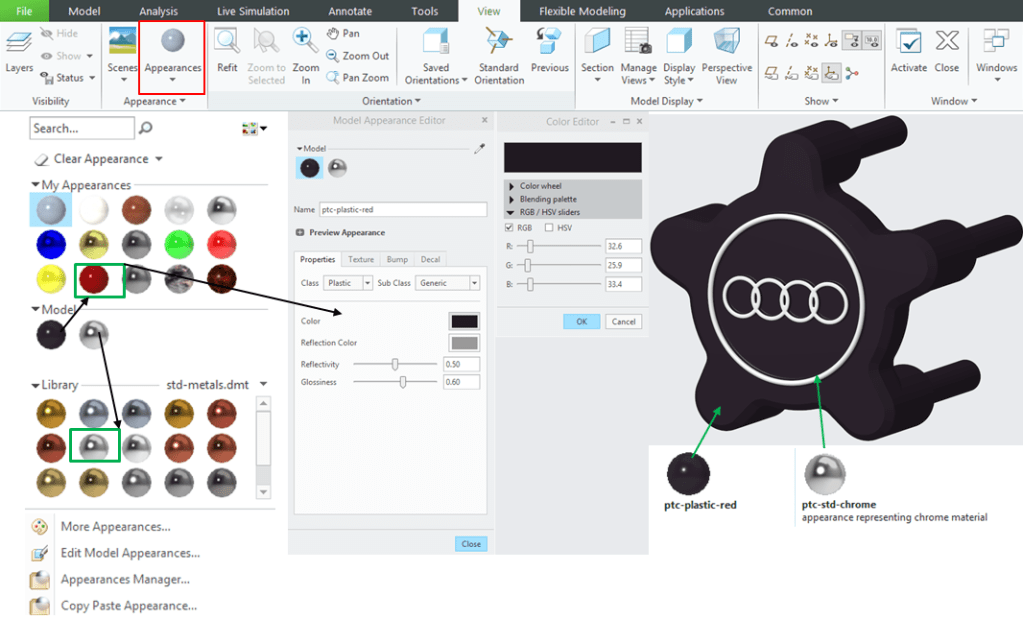Open the Class dropdown set to Plastic
Viewport: 1023px width, 619px height.
(x=347, y=283)
